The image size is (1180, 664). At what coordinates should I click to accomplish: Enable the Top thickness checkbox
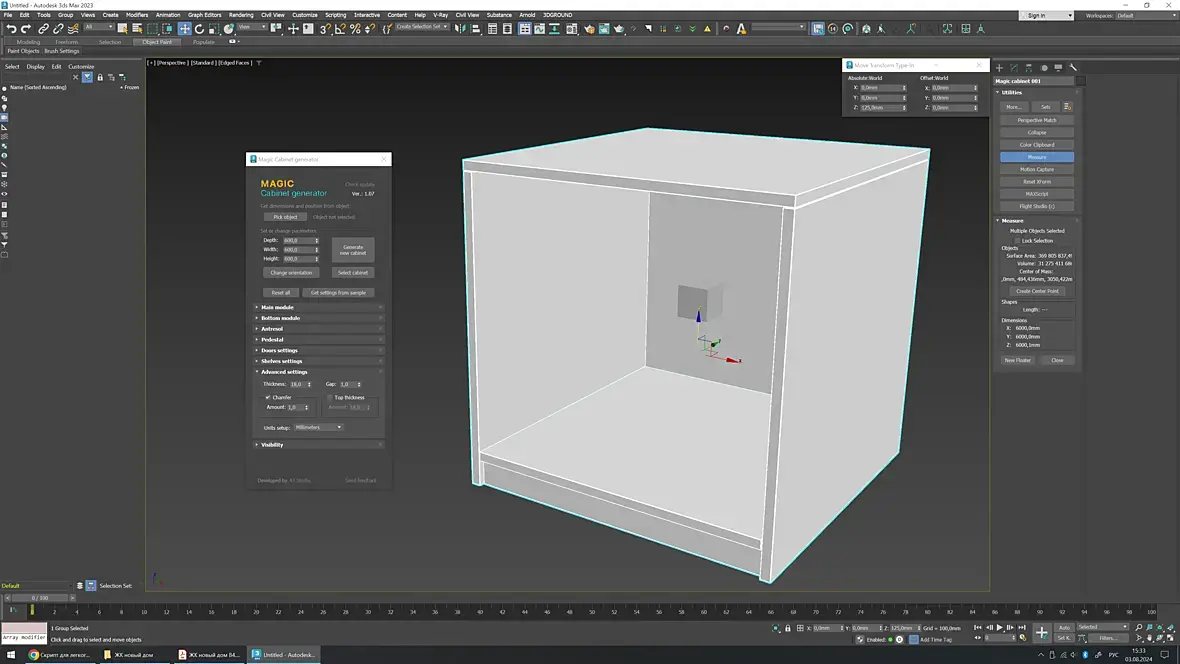(x=329, y=397)
